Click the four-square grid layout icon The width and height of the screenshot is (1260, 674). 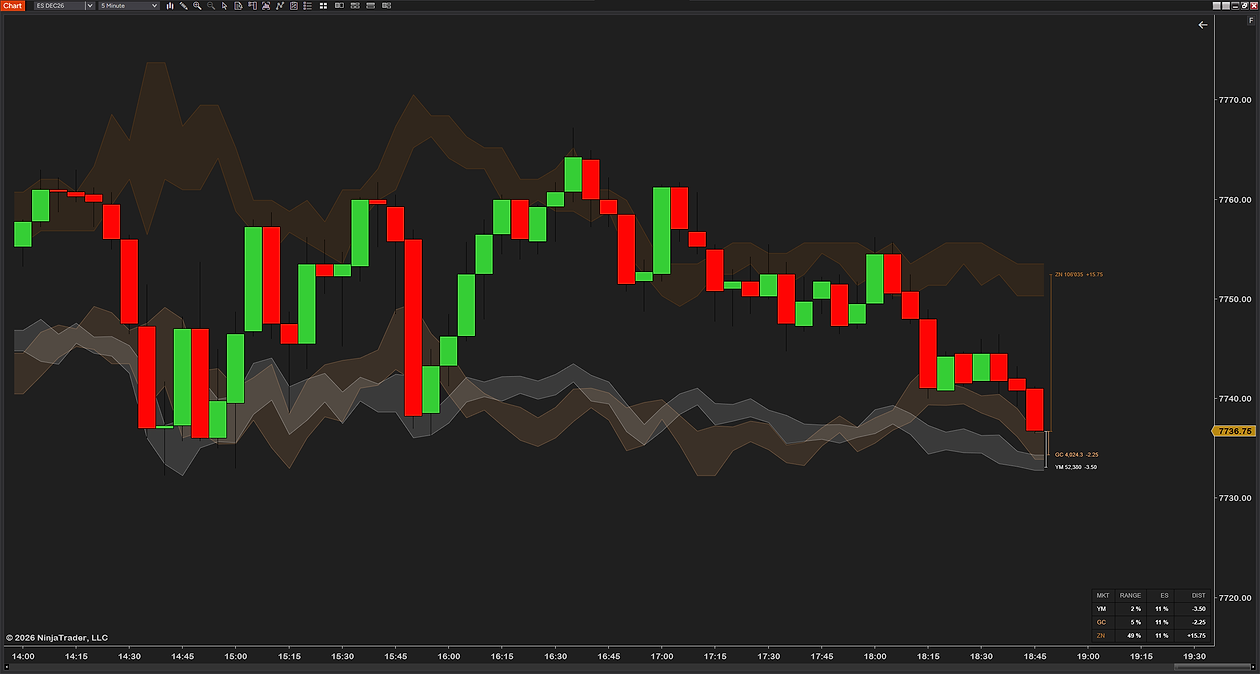pyautogui.click(x=323, y=6)
